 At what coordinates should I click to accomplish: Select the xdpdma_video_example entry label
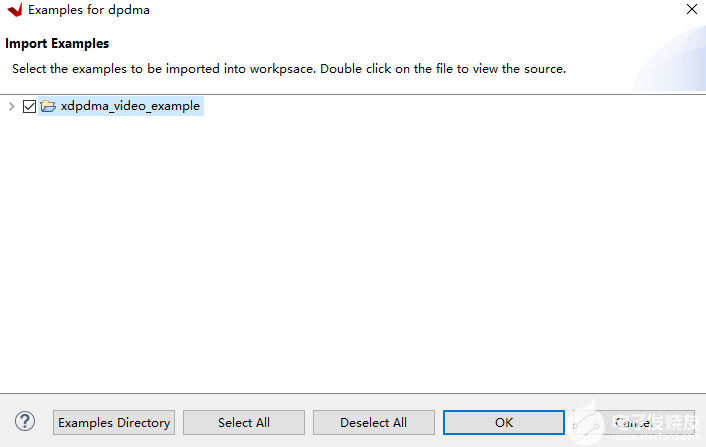(x=130, y=106)
